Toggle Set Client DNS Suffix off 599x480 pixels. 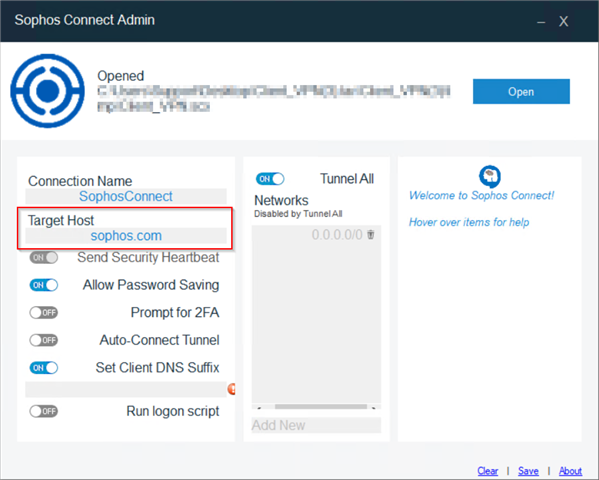coord(44,368)
